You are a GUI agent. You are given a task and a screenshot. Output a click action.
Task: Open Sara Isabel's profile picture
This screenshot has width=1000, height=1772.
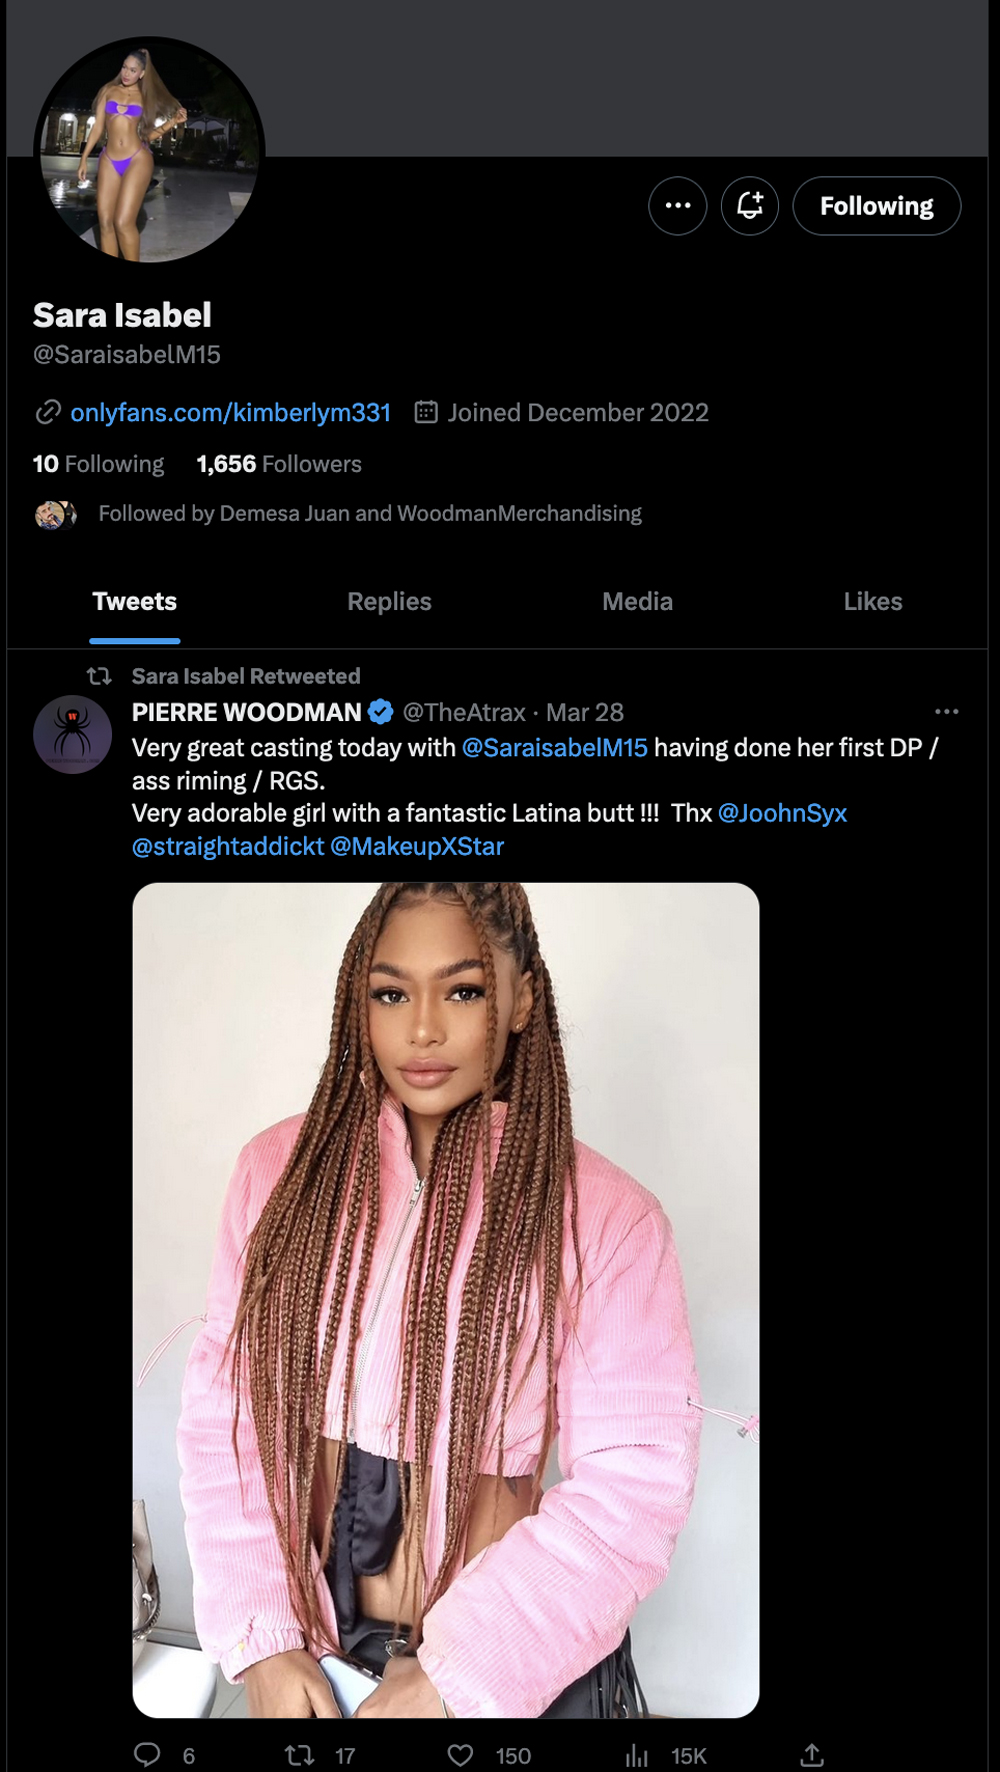(x=149, y=150)
